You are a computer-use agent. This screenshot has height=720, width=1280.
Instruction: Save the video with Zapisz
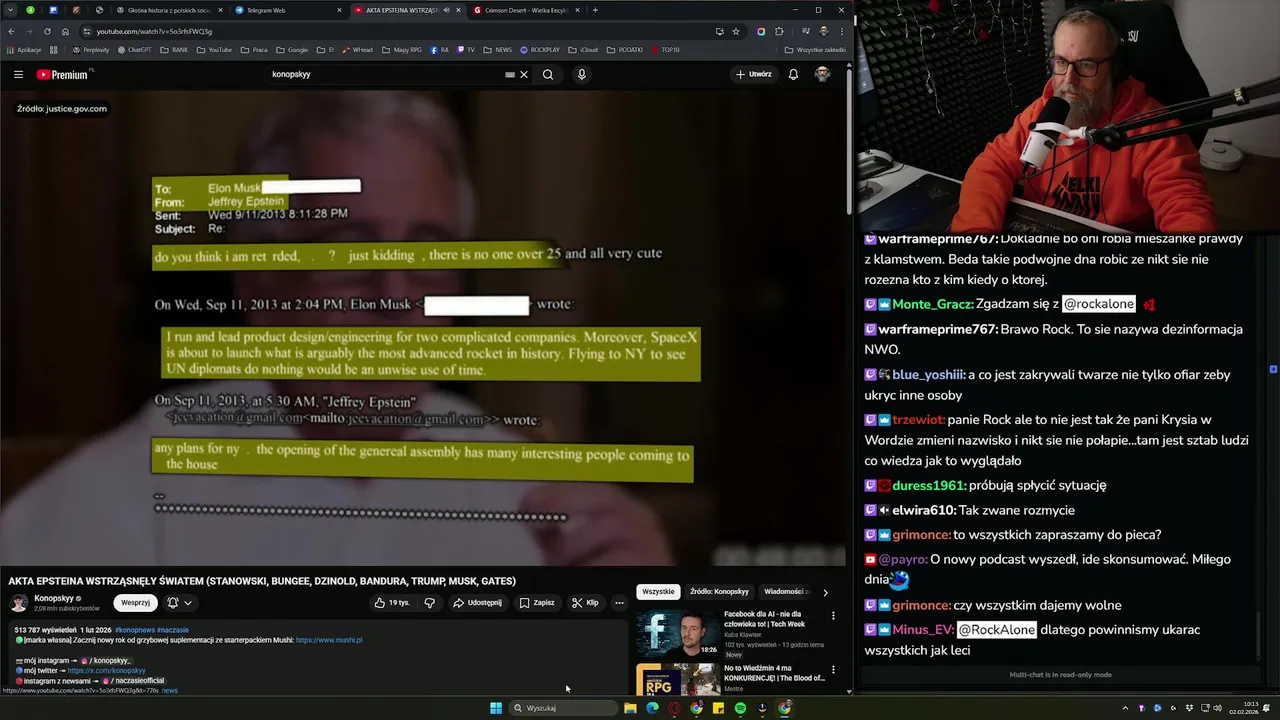pyautogui.click(x=537, y=603)
